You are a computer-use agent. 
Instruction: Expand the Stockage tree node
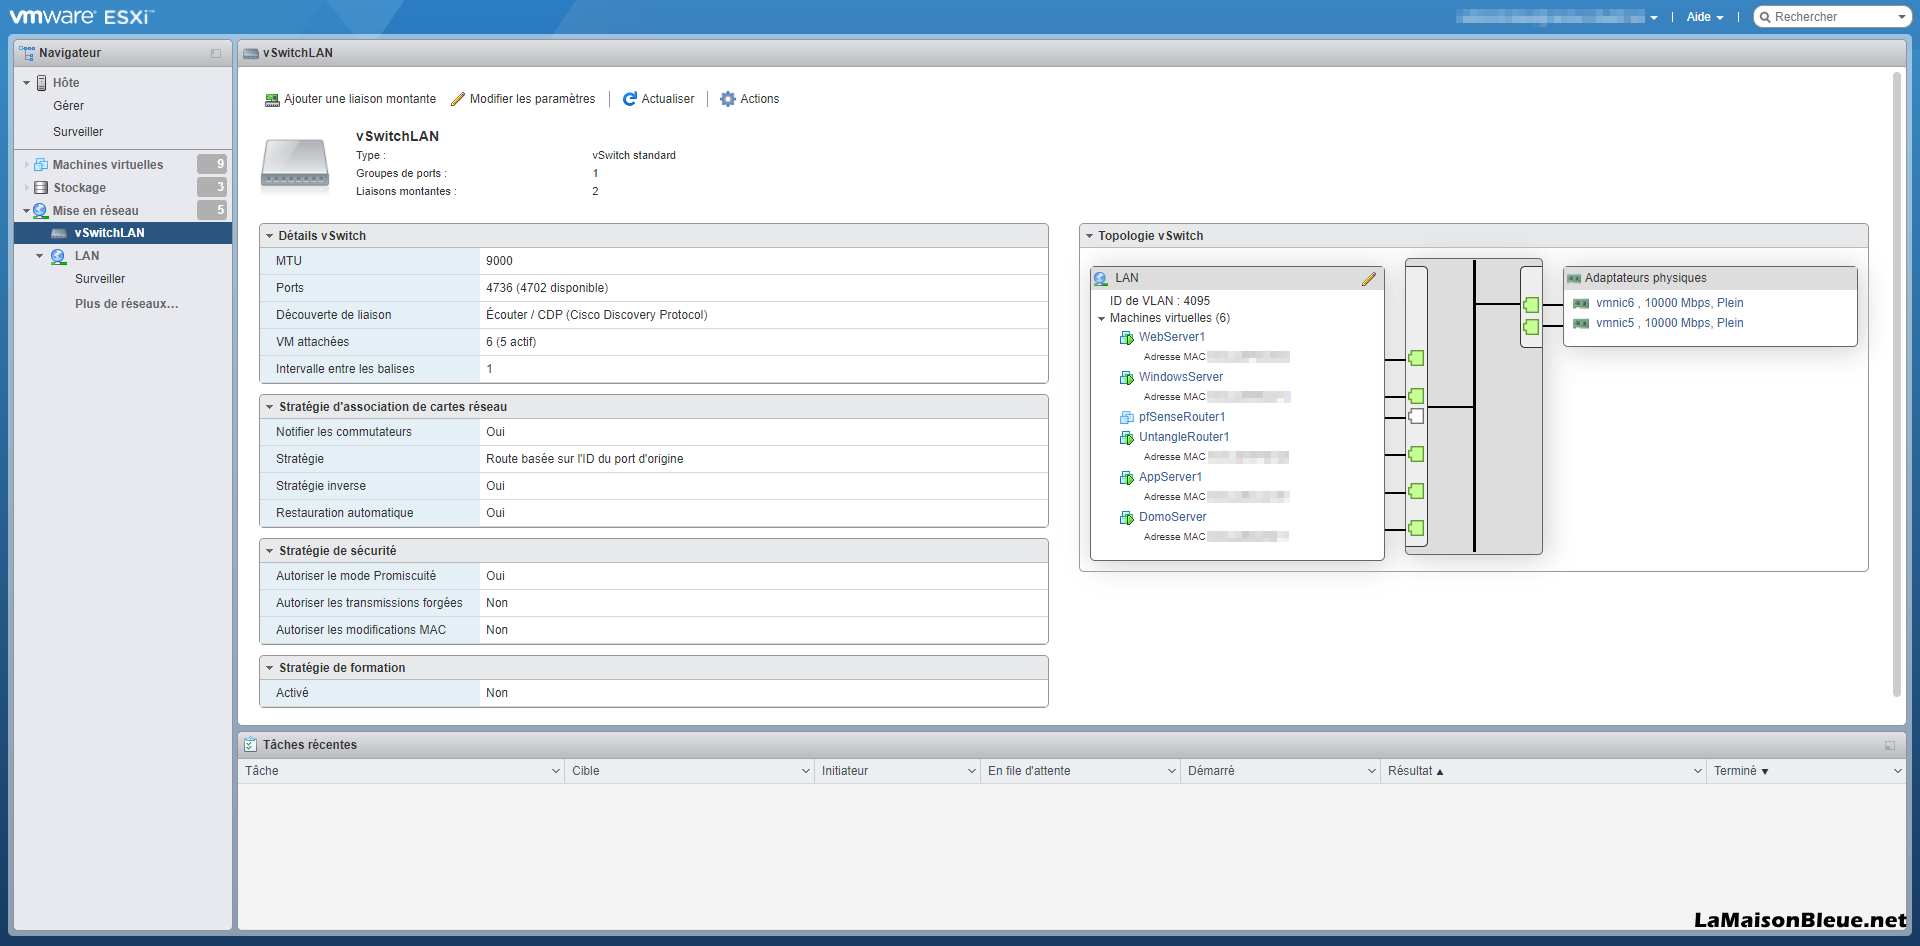point(27,187)
